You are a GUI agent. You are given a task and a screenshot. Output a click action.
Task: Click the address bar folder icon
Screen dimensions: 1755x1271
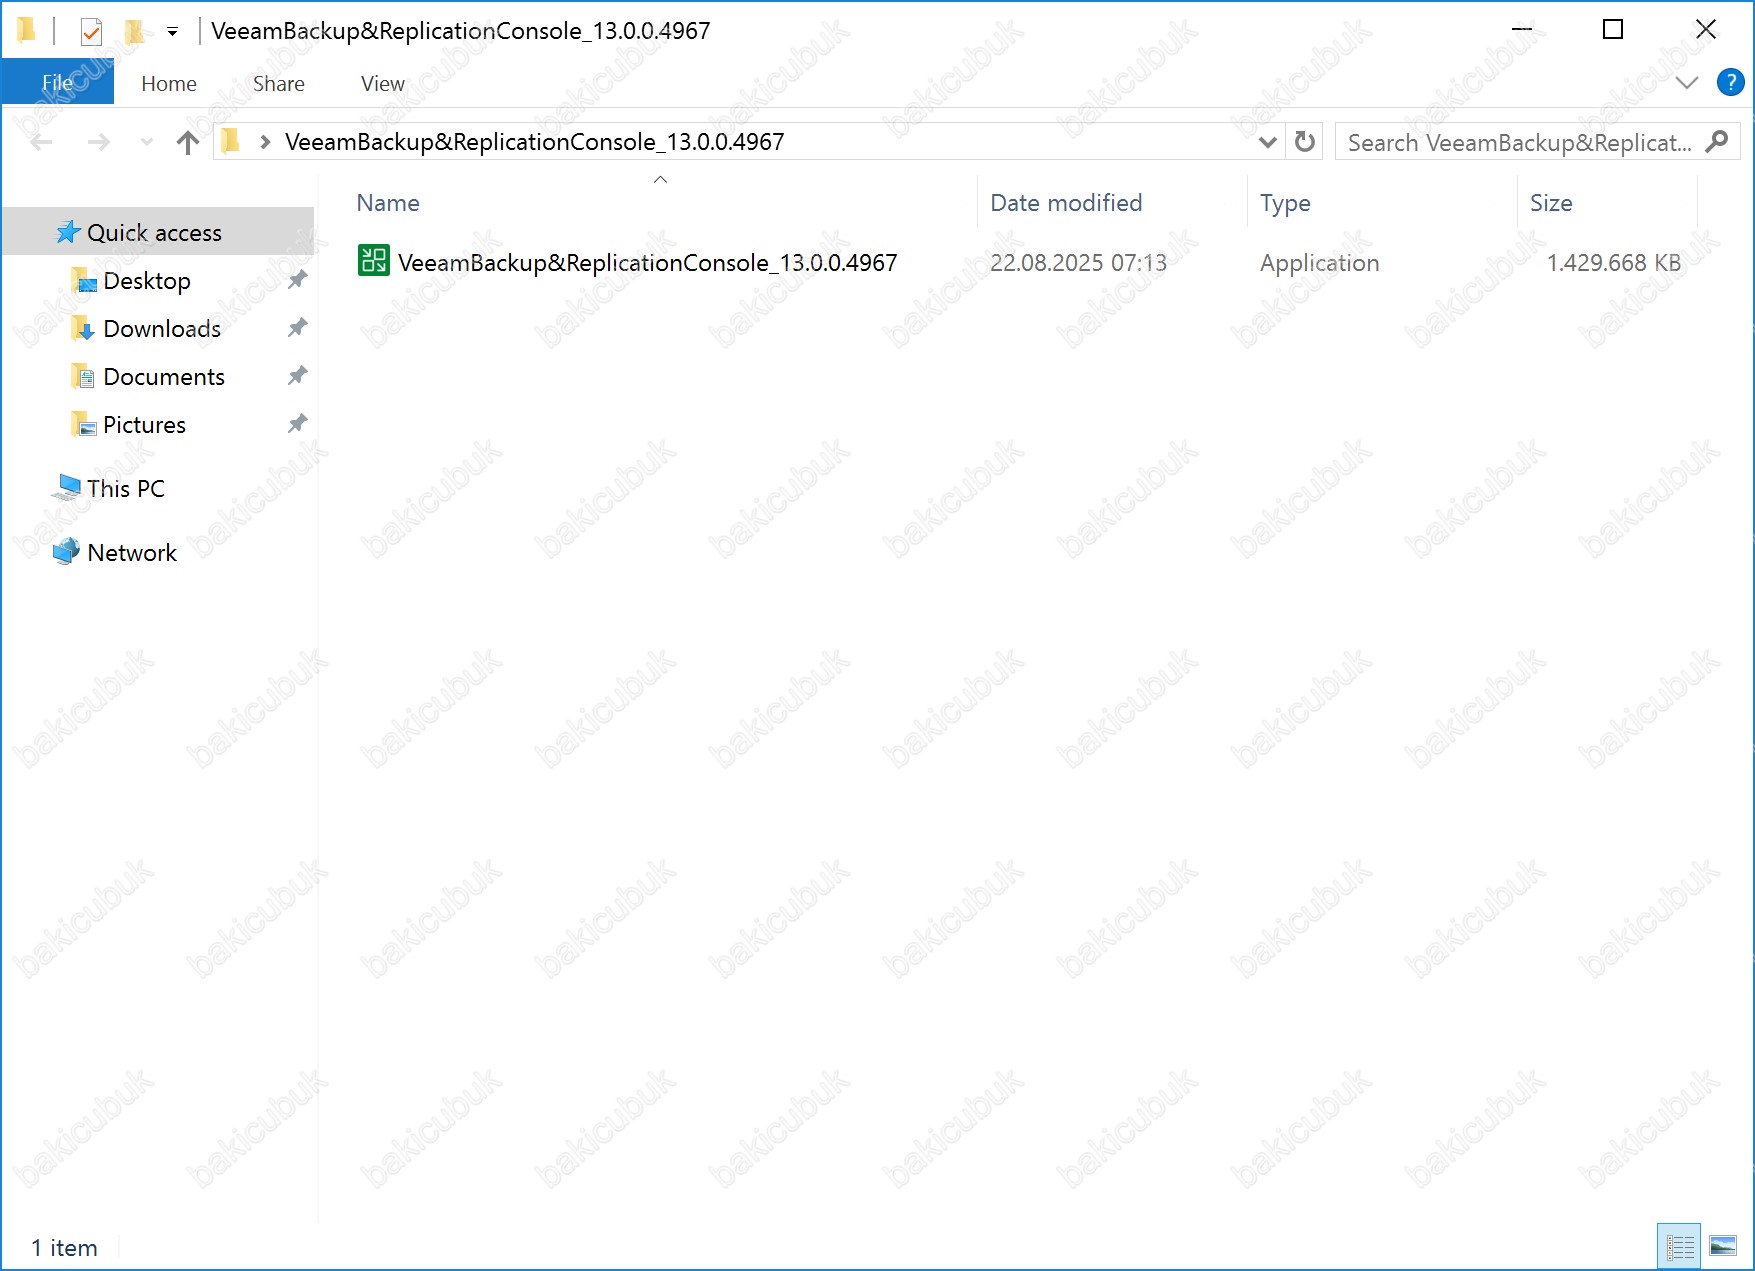pos(231,141)
